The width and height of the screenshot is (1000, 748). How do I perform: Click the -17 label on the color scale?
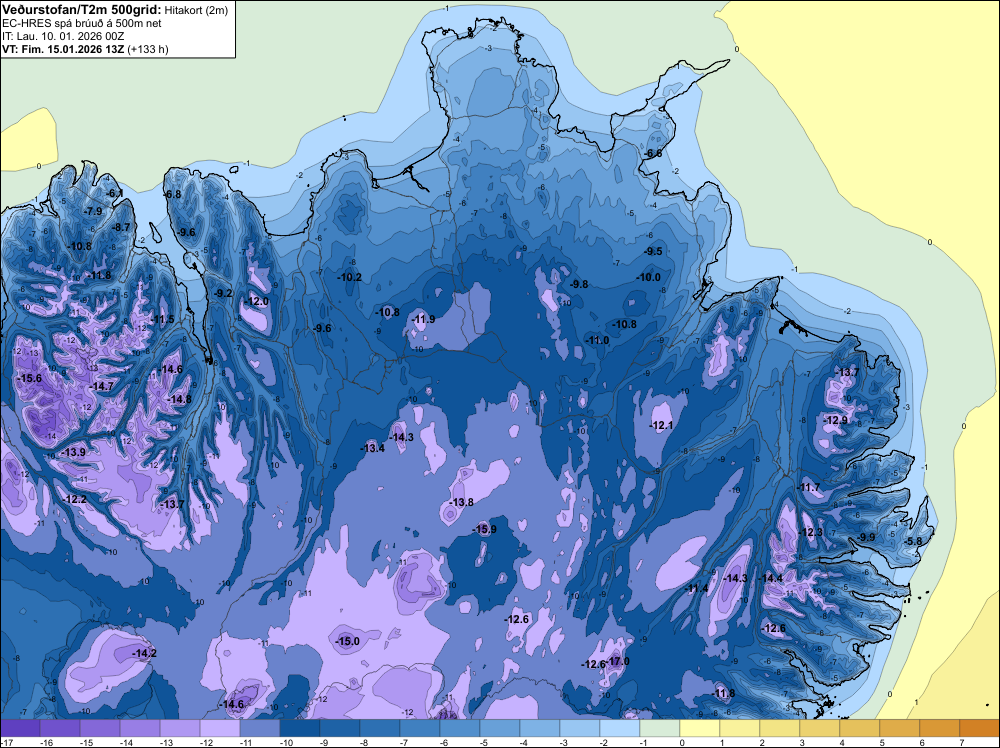6,742
